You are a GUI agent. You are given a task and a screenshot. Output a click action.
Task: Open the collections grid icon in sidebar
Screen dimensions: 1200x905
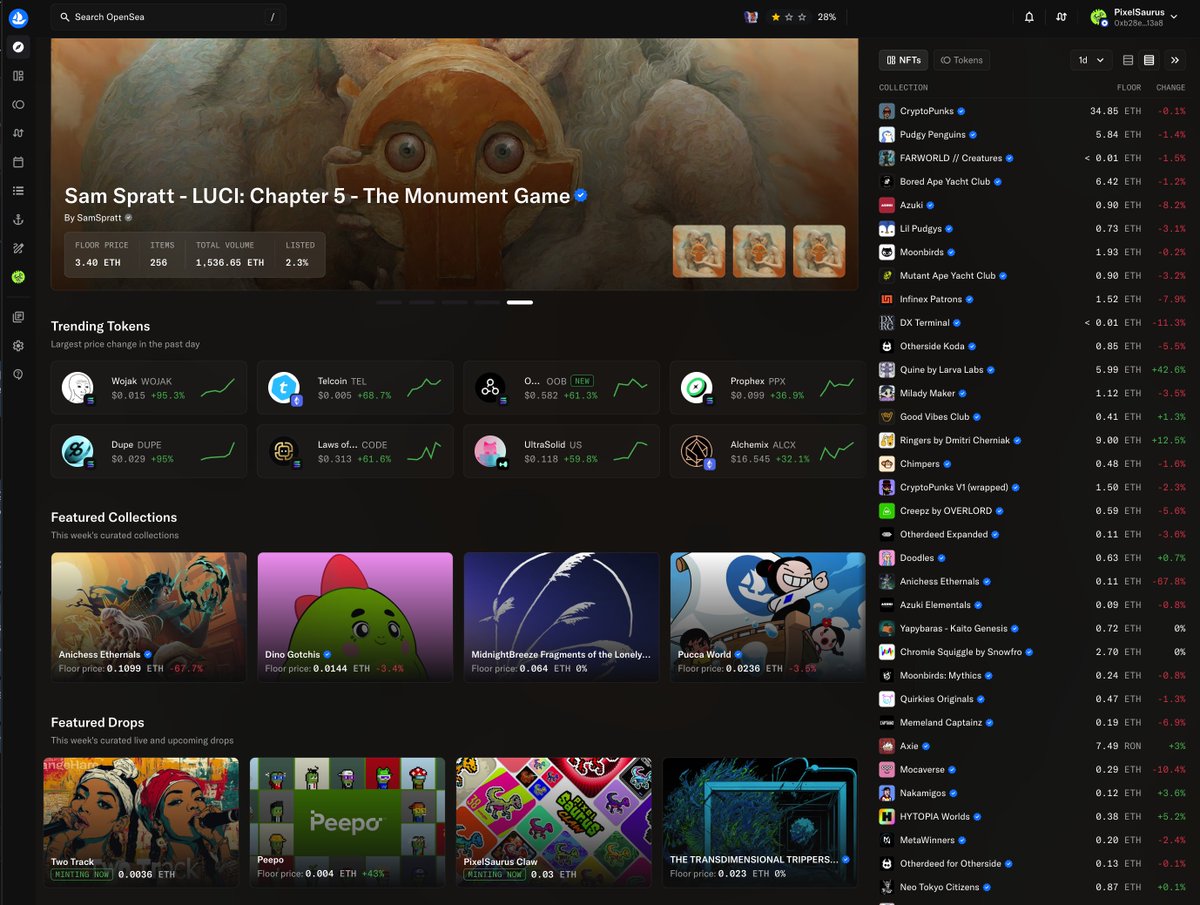[18, 76]
